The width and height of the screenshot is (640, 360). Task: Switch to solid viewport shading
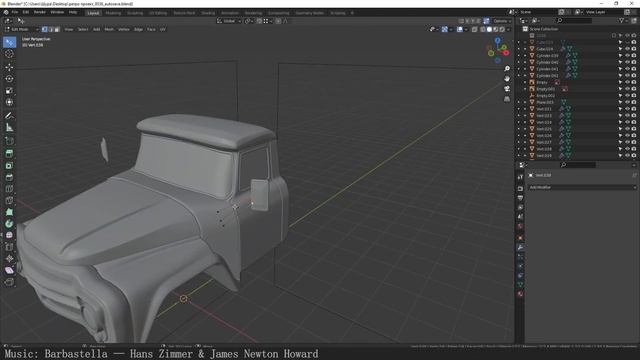tap(489, 29)
